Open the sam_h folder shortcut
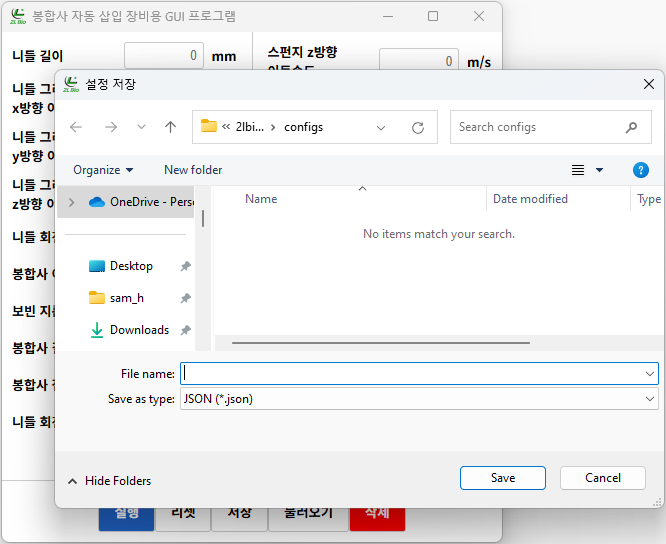 [126, 298]
